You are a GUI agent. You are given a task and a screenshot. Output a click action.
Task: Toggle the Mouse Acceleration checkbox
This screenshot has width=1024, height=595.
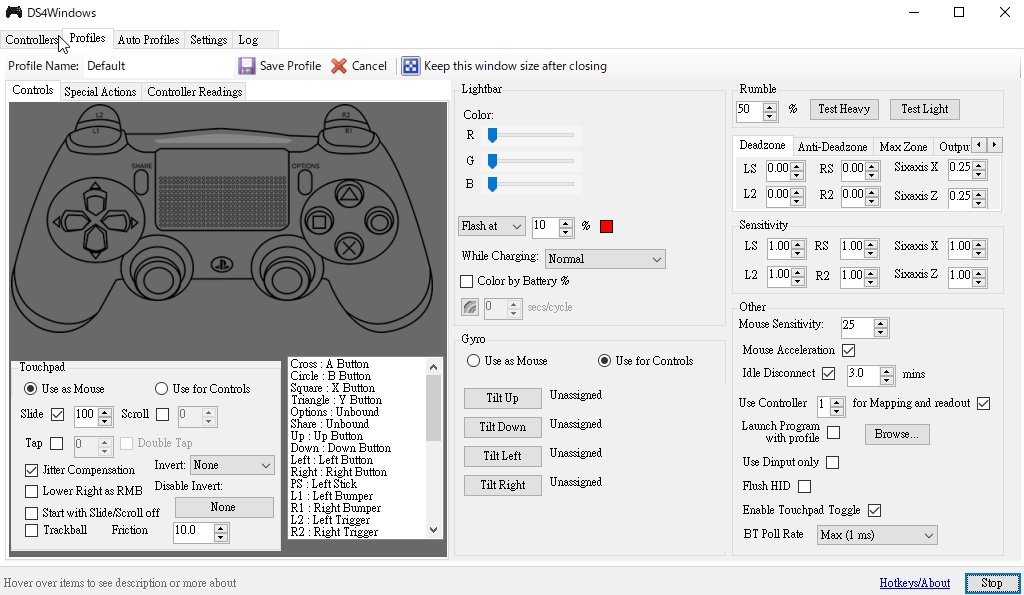coord(849,351)
